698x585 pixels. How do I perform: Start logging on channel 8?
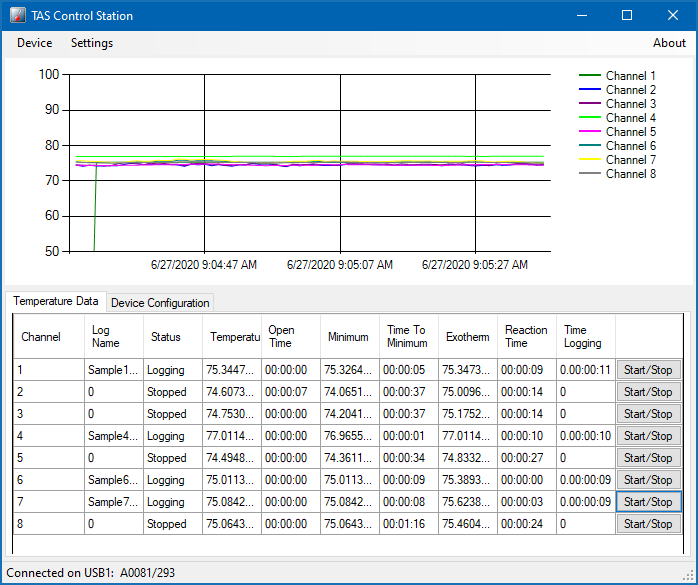(648, 524)
